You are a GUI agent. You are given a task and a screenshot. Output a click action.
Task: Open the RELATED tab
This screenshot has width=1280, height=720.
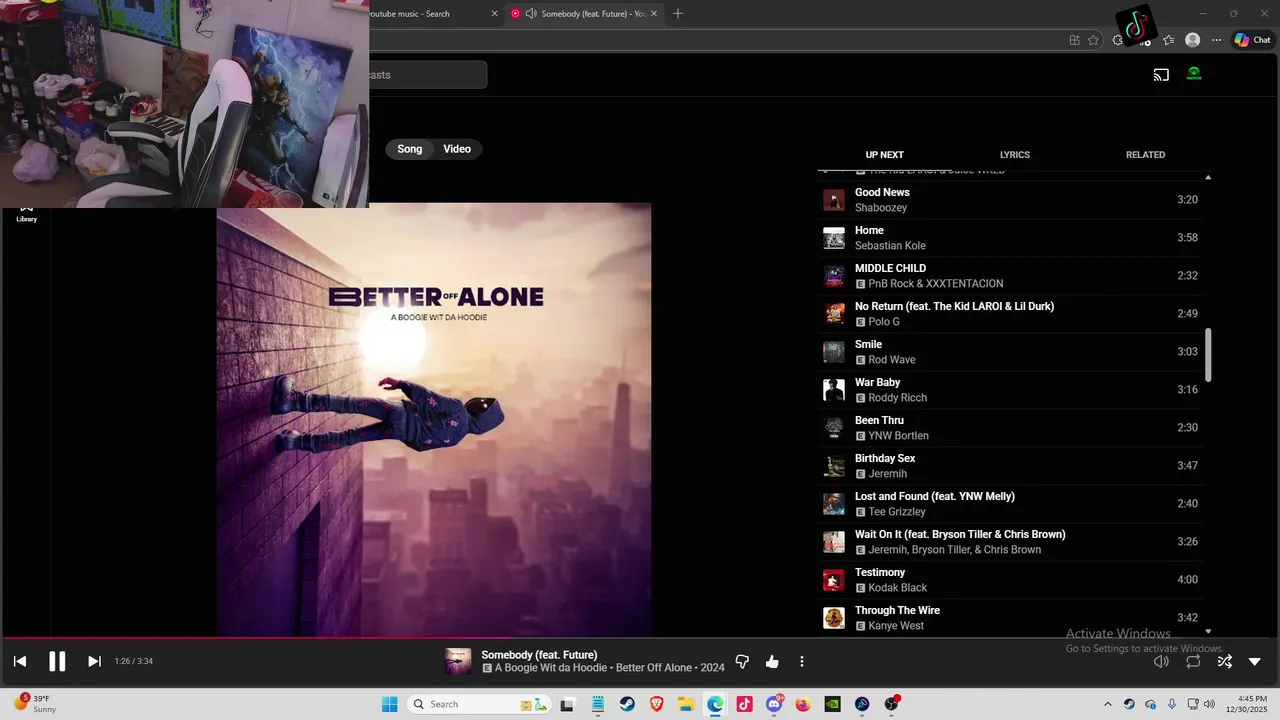click(x=1145, y=155)
